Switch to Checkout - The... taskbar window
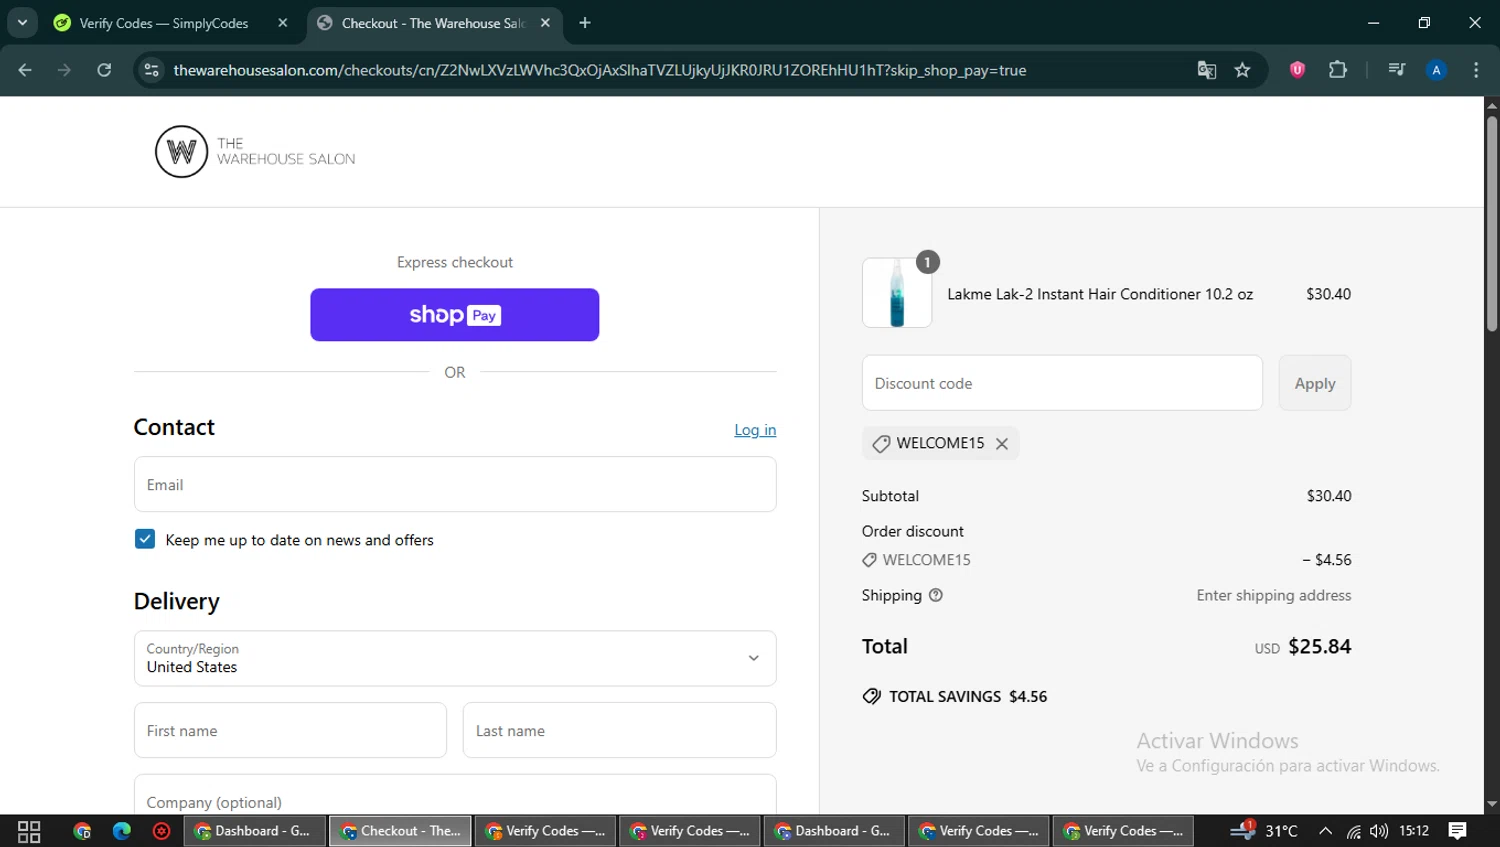The image size is (1500, 847). pyautogui.click(x=400, y=831)
